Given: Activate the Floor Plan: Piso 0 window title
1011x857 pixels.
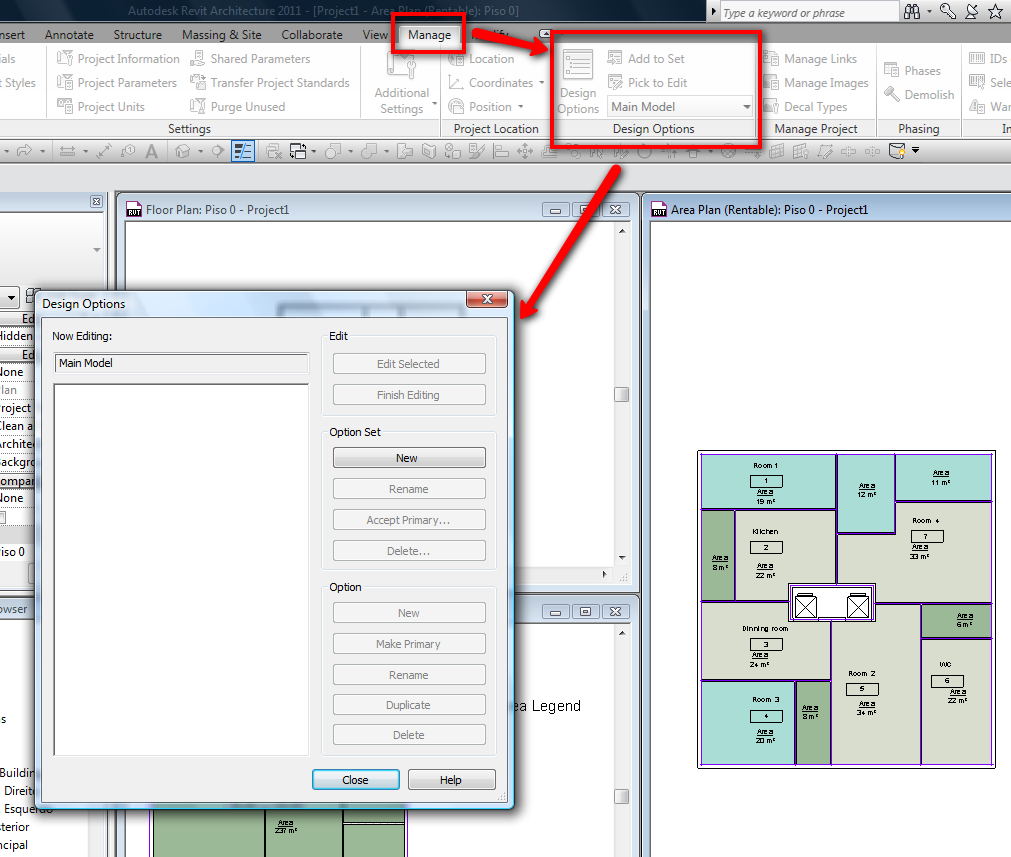Looking at the screenshot, I should coord(217,210).
